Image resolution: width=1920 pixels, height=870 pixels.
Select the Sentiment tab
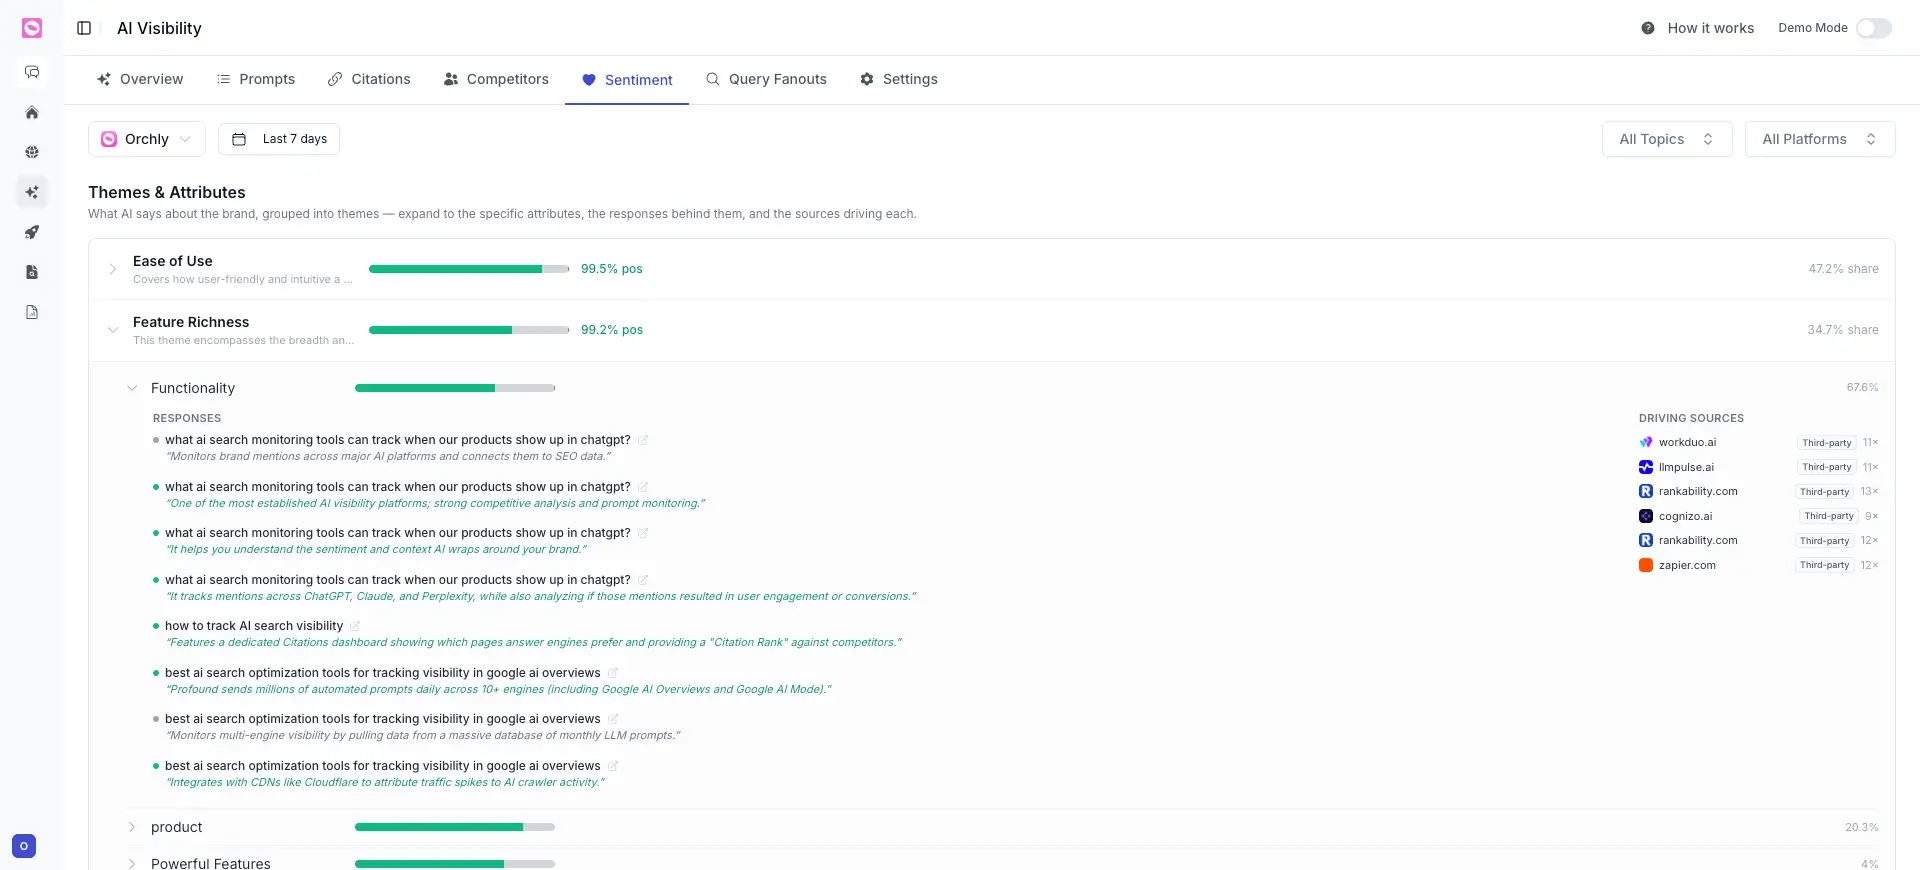(627, 80)
